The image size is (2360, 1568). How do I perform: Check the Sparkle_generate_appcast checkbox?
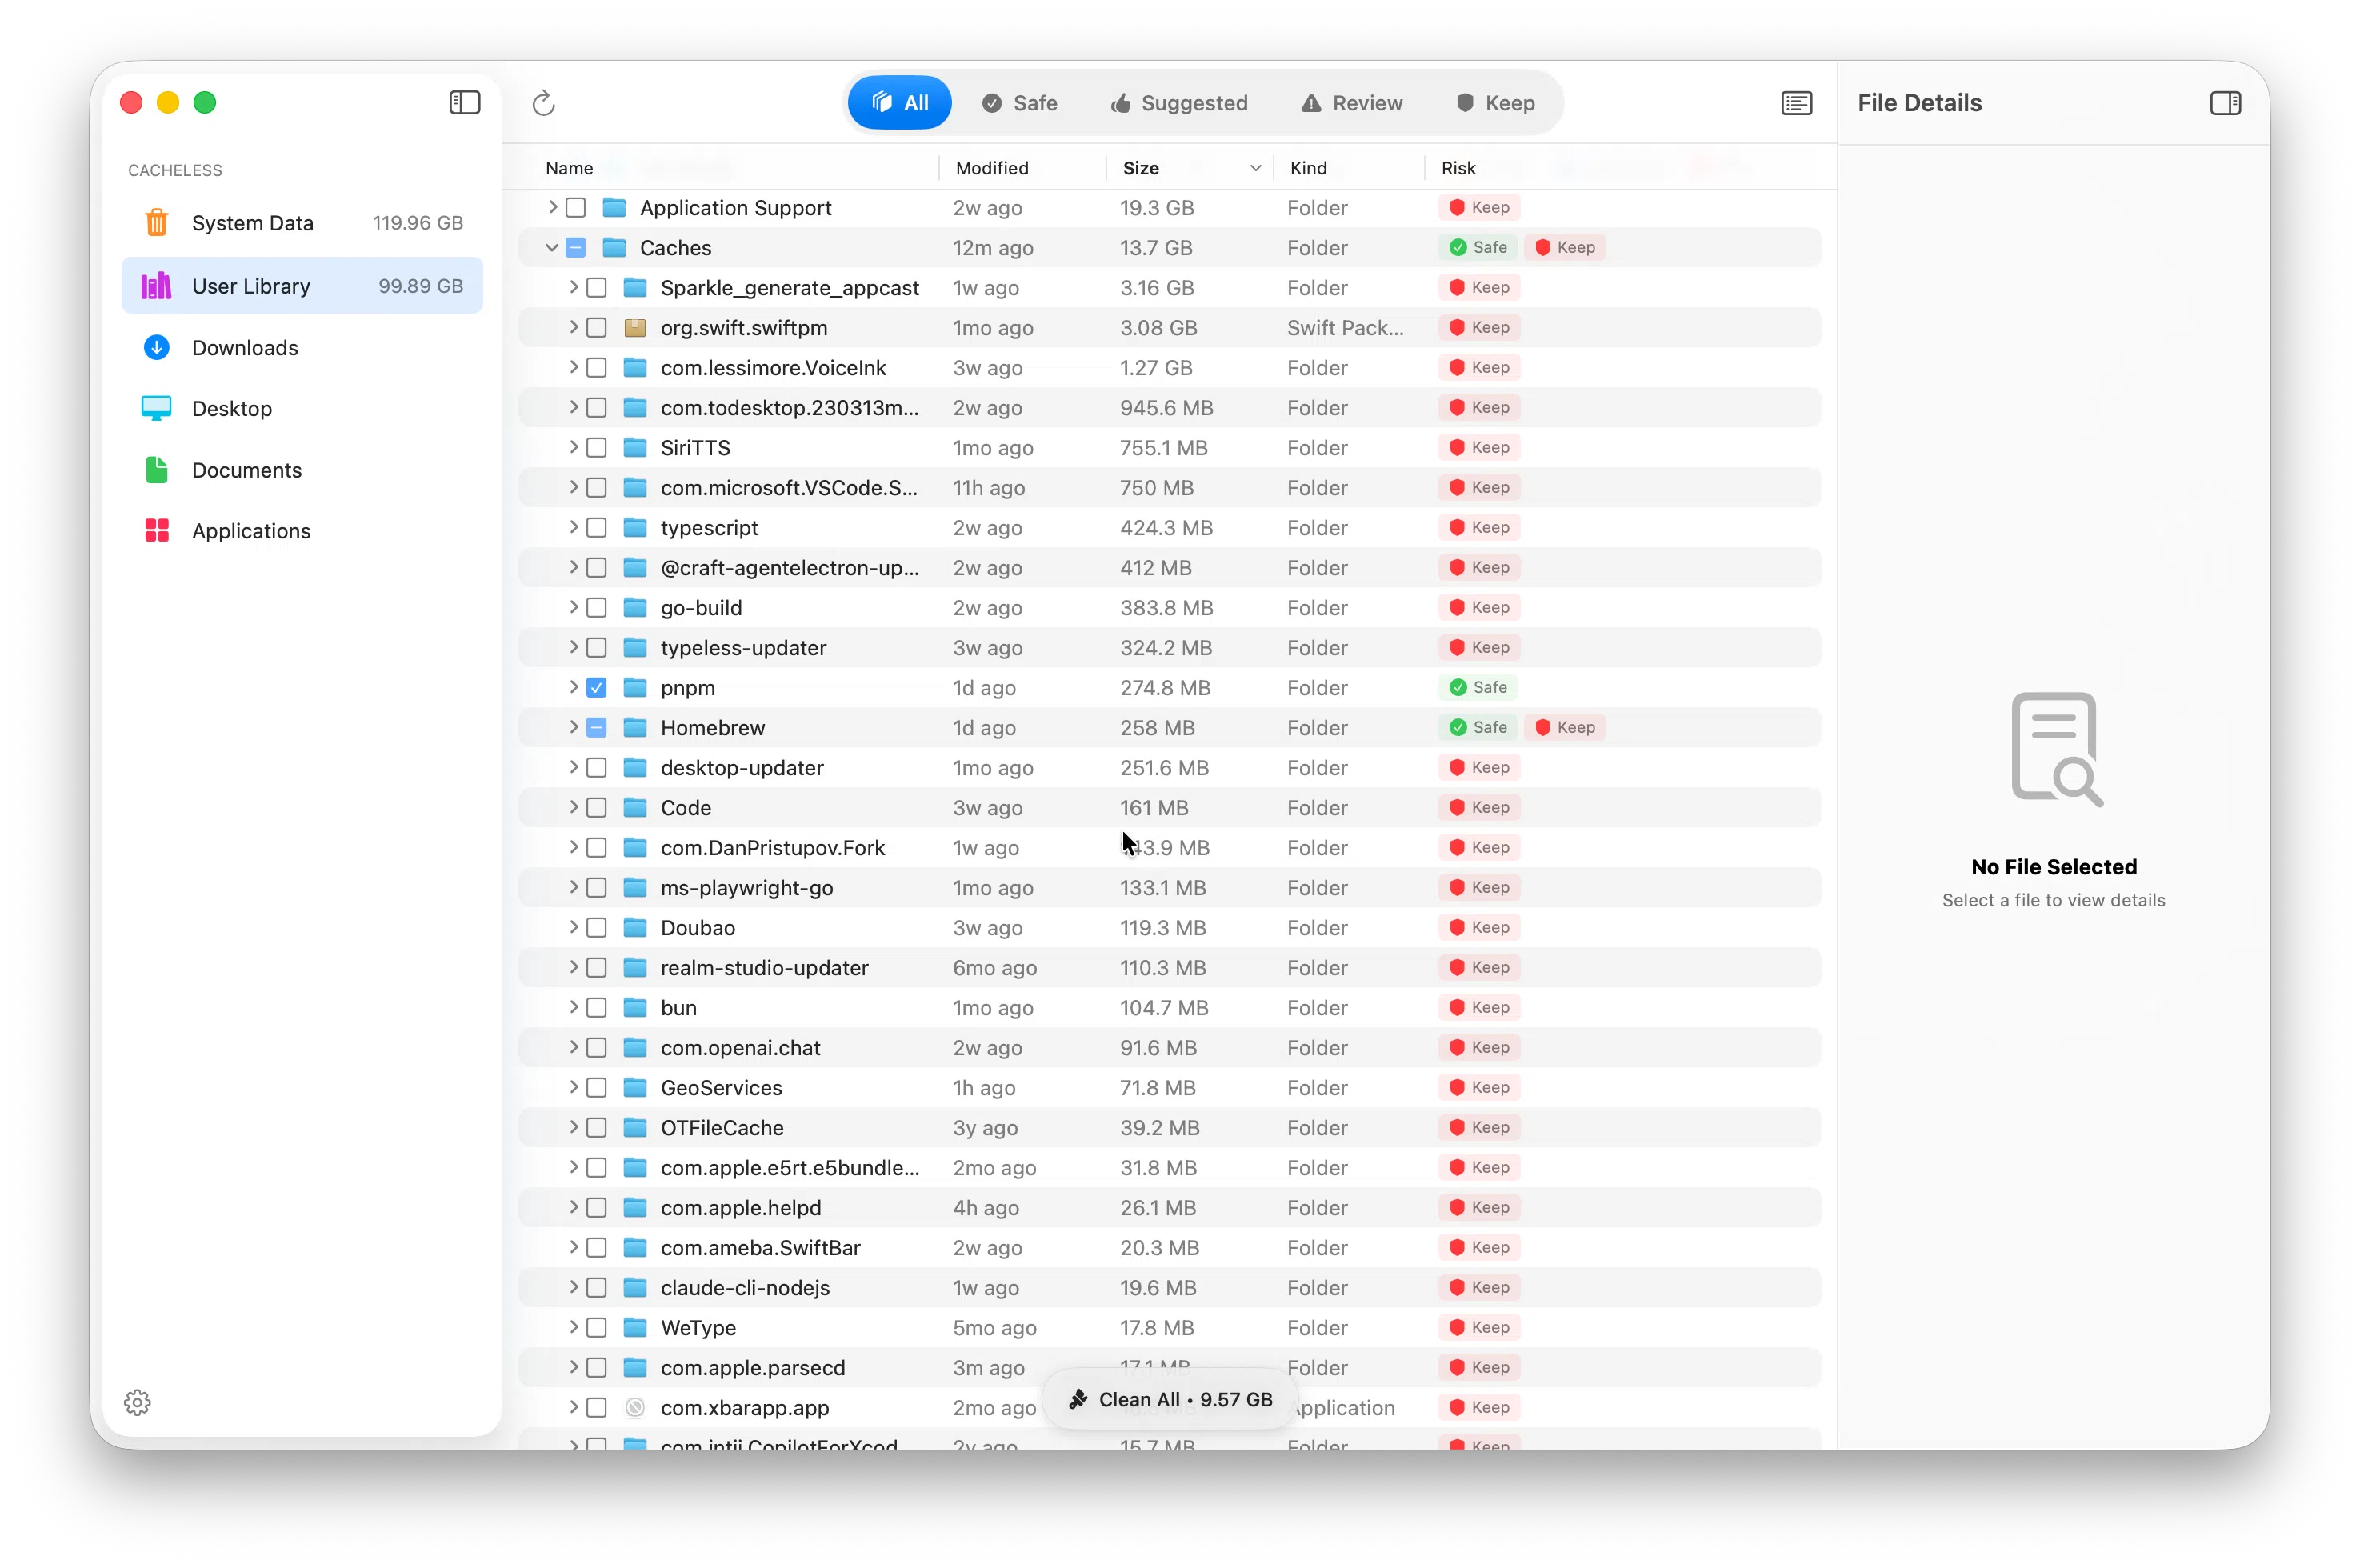click(597, 288)
